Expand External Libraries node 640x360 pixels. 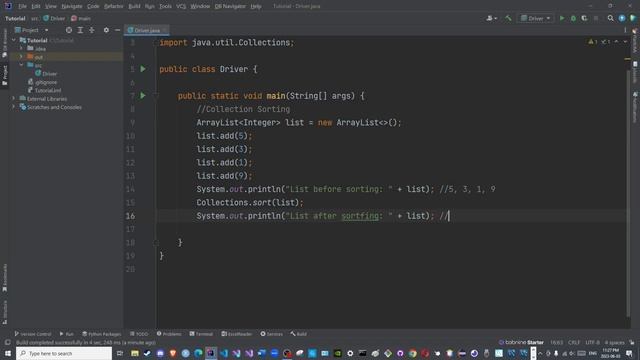pyautogui.click(x=14, y=98)
